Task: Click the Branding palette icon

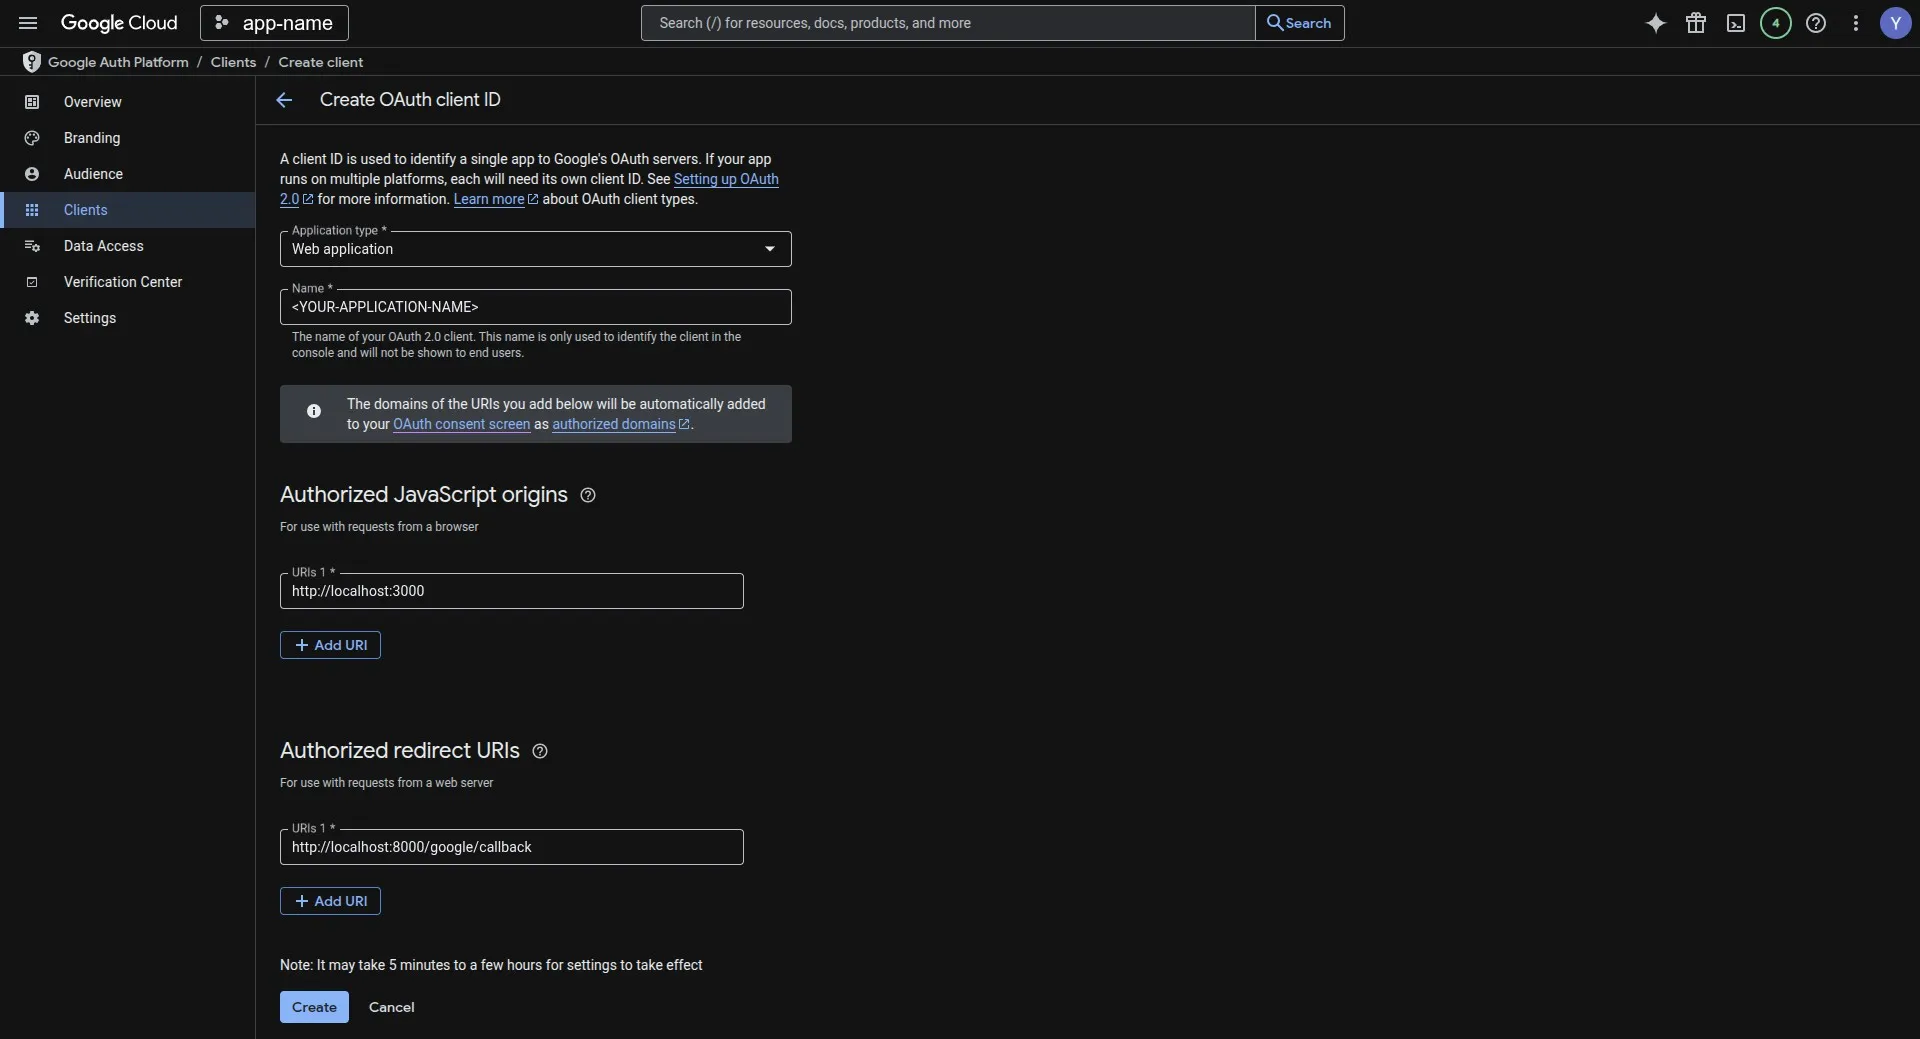Action: pos(32,138)
